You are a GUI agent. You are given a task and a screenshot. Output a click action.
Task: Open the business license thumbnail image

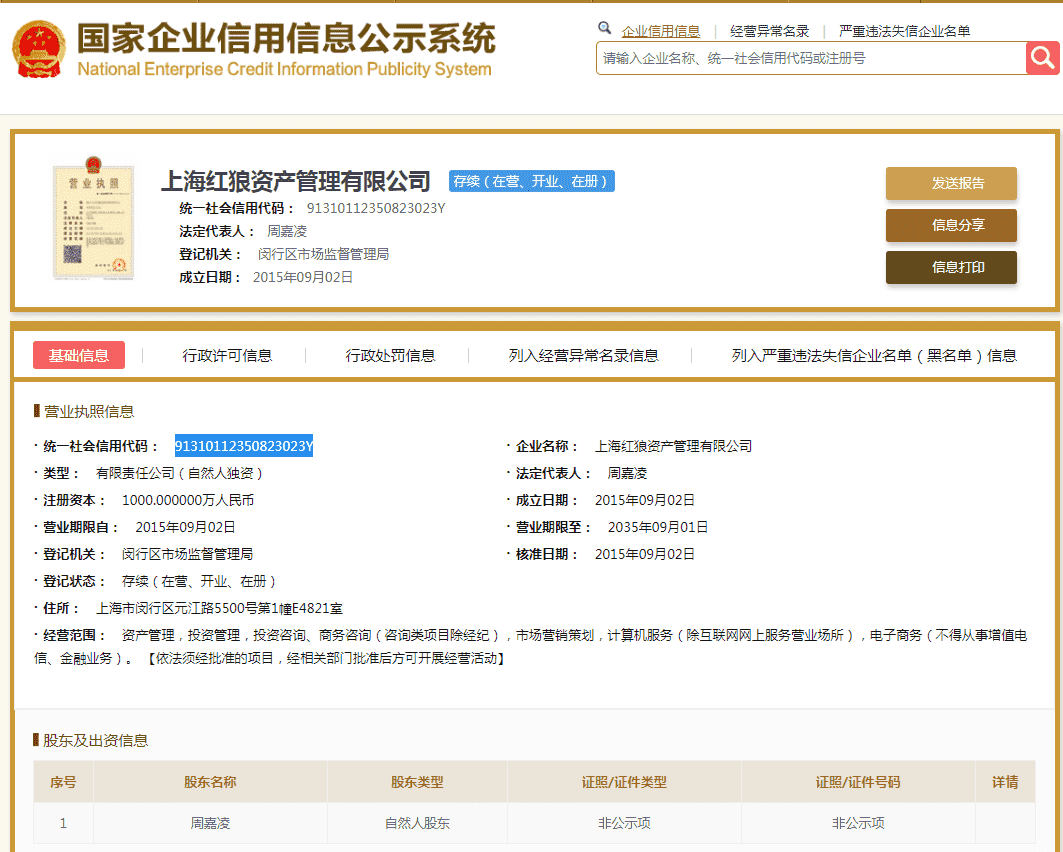pos(94,218)
